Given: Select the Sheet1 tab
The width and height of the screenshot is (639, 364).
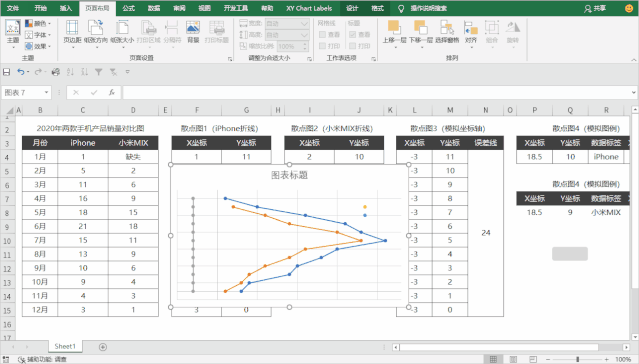Looking at the screenshot, I should point(65,346).
